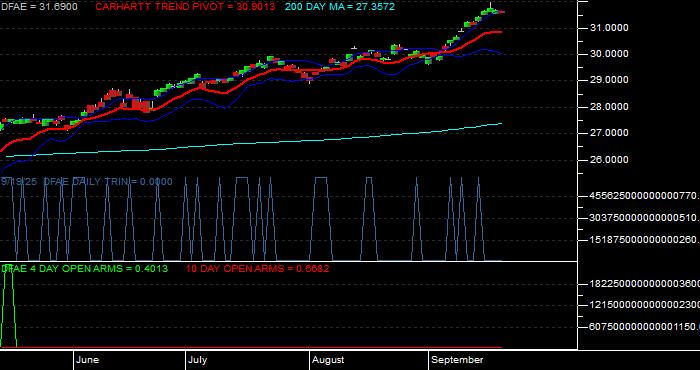Click the 12150000000000230 axis value
Image resolution: width=700 pixels, height=370 pixels.
(644, 305)
